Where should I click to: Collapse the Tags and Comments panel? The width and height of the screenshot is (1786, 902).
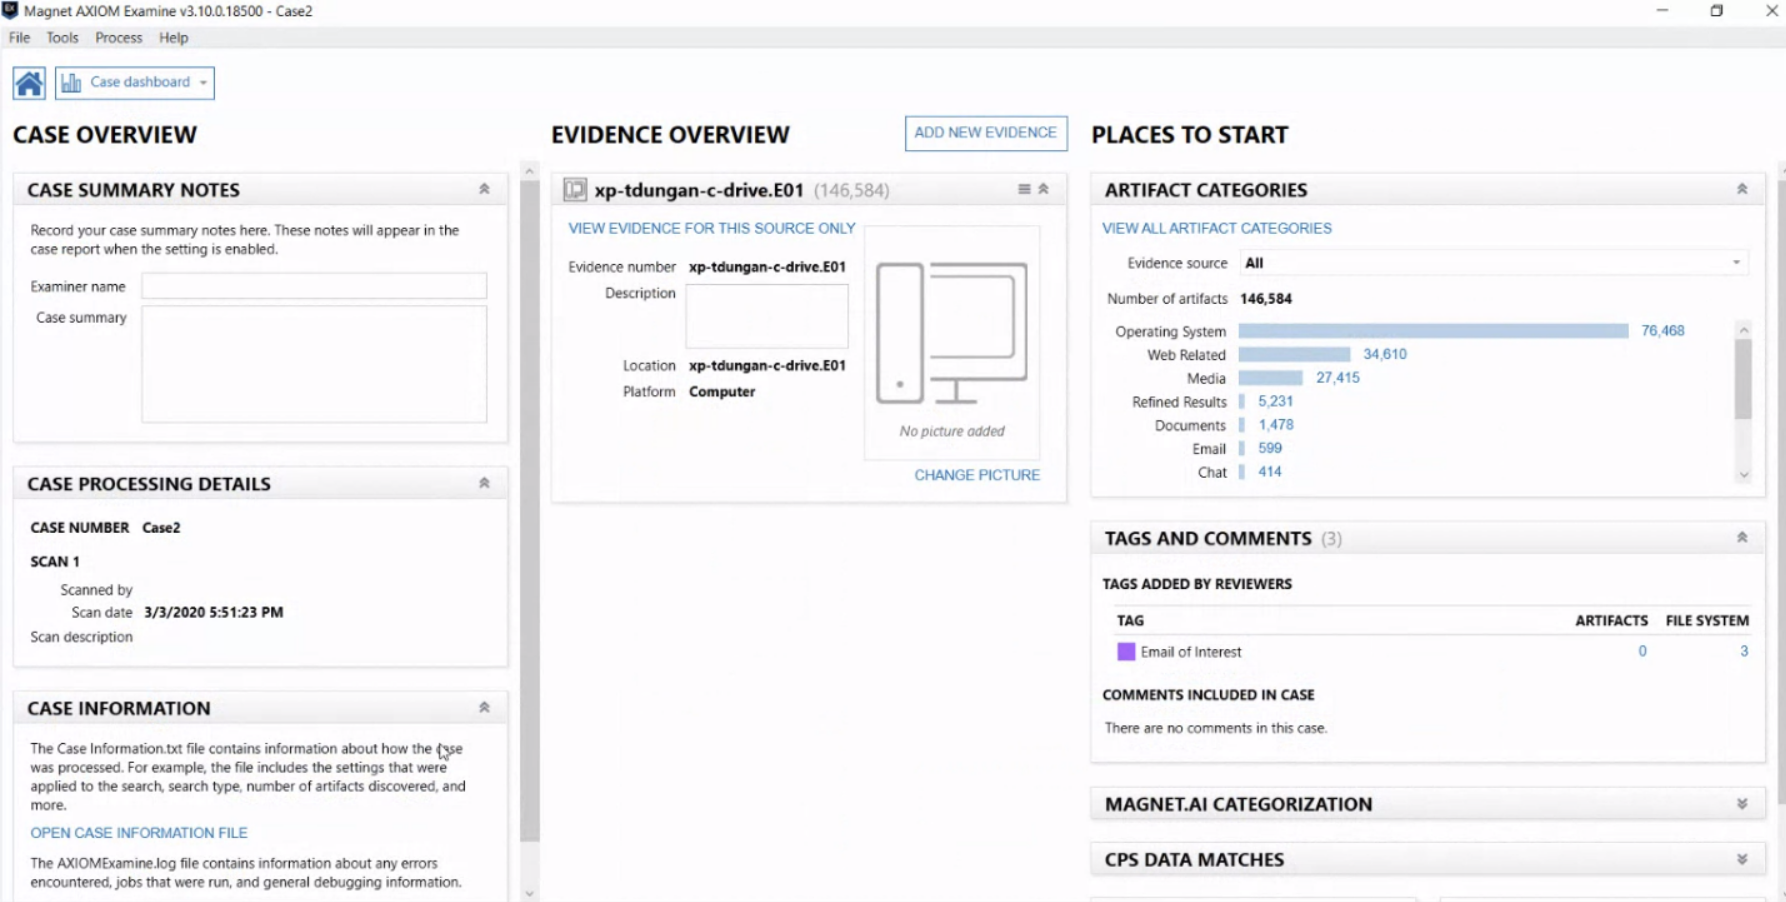(1742, 537)
